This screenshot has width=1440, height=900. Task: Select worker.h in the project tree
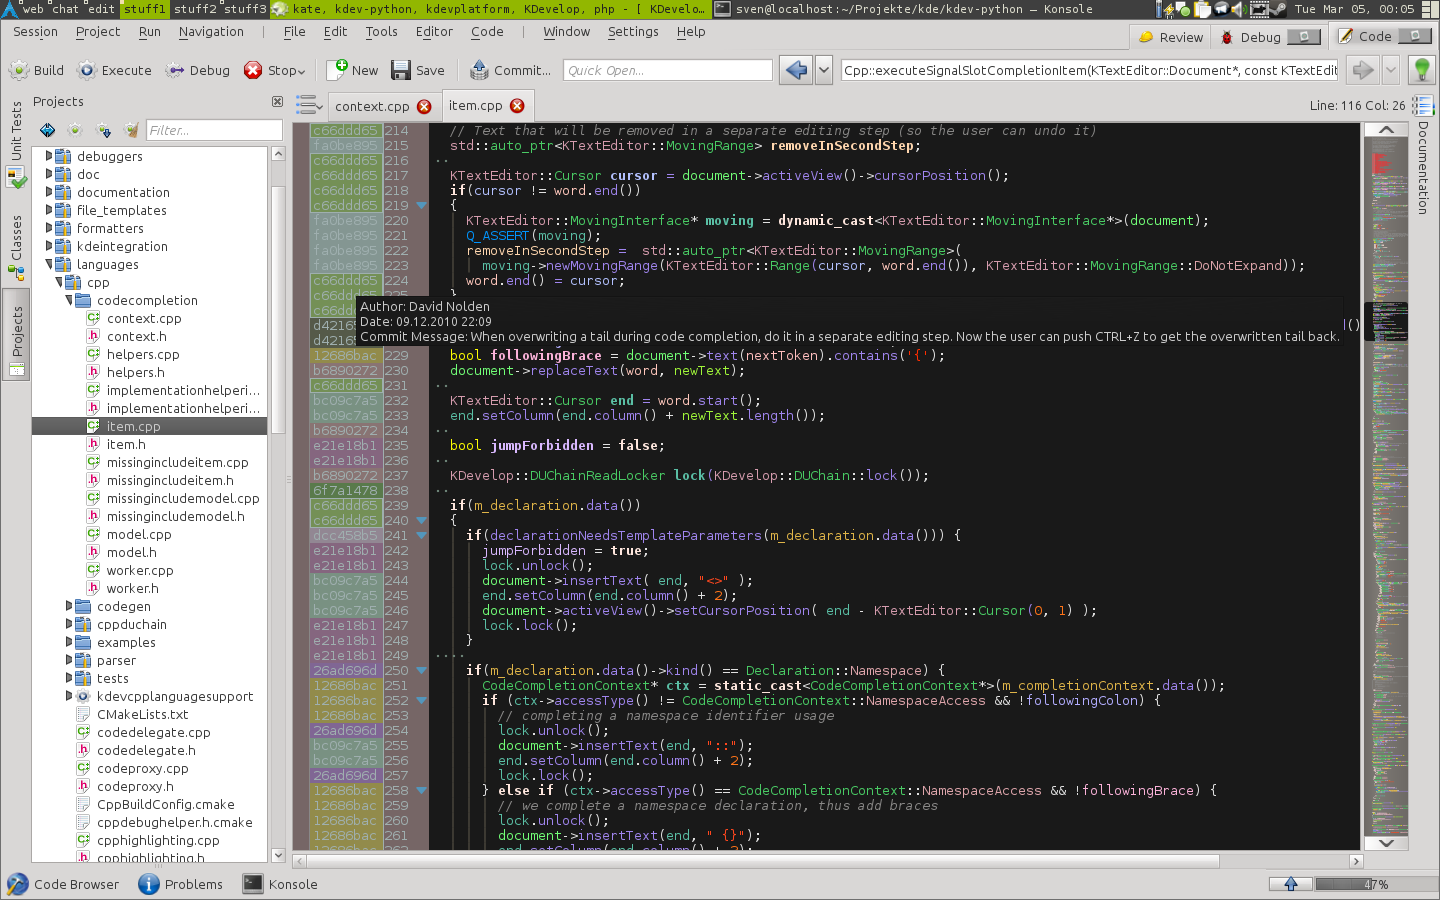(132, 588)
